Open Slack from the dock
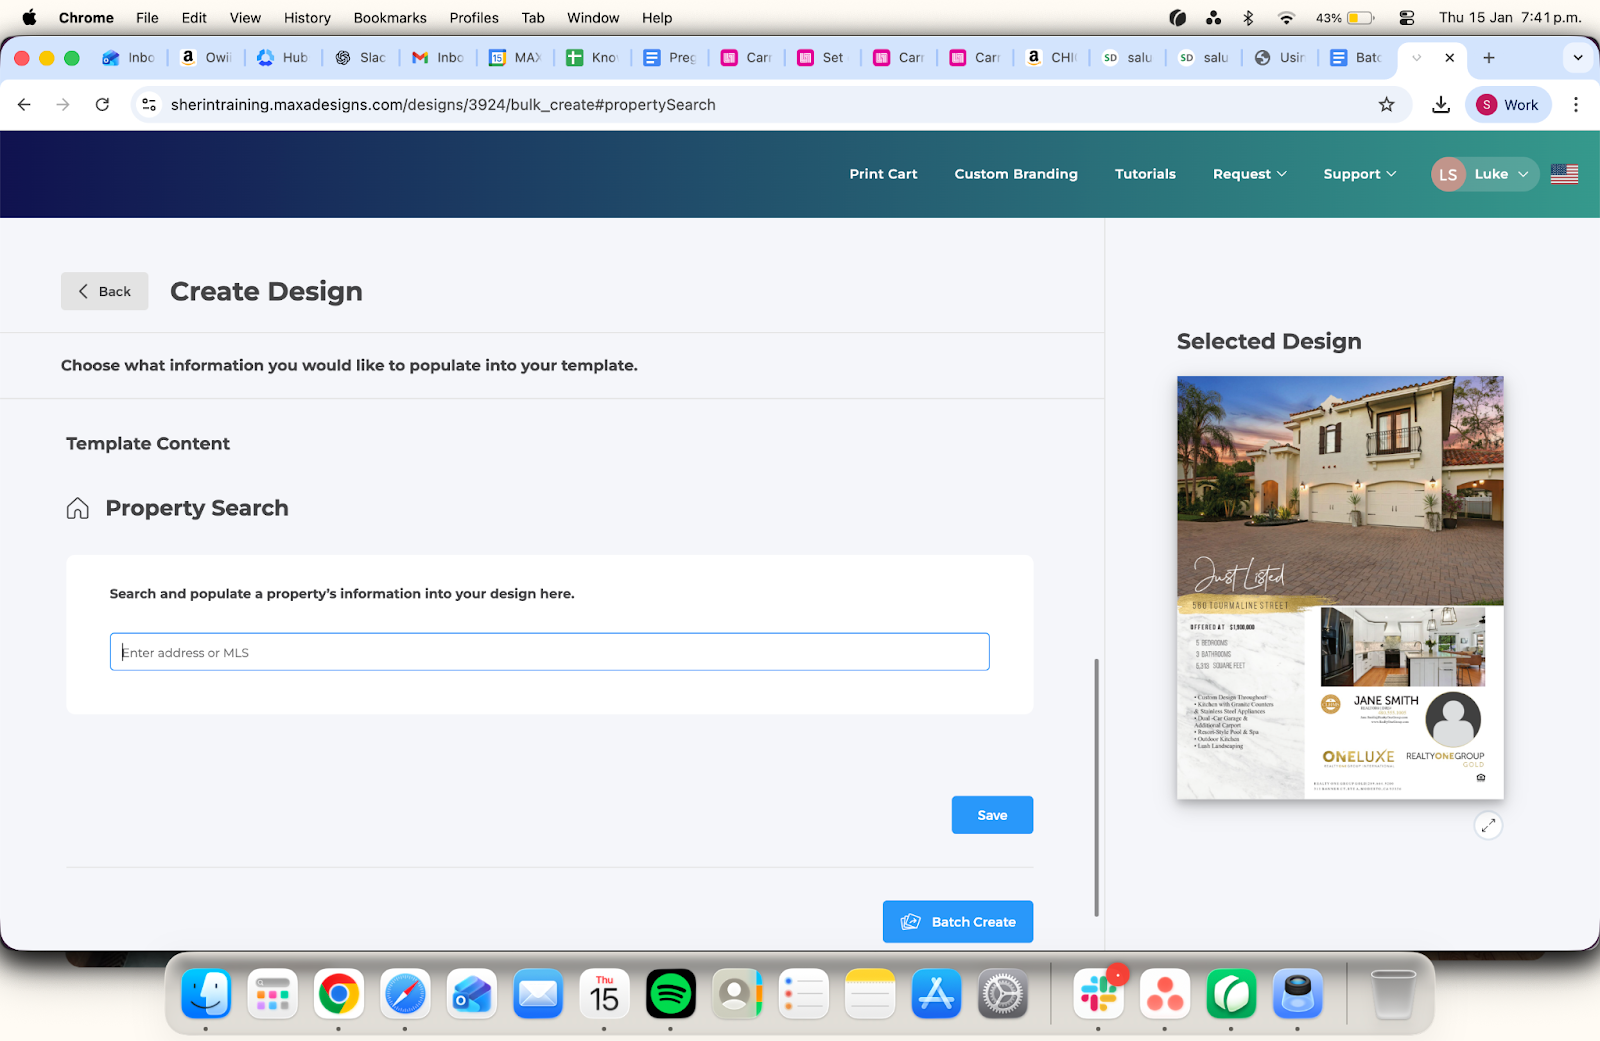 point(1098,994)
